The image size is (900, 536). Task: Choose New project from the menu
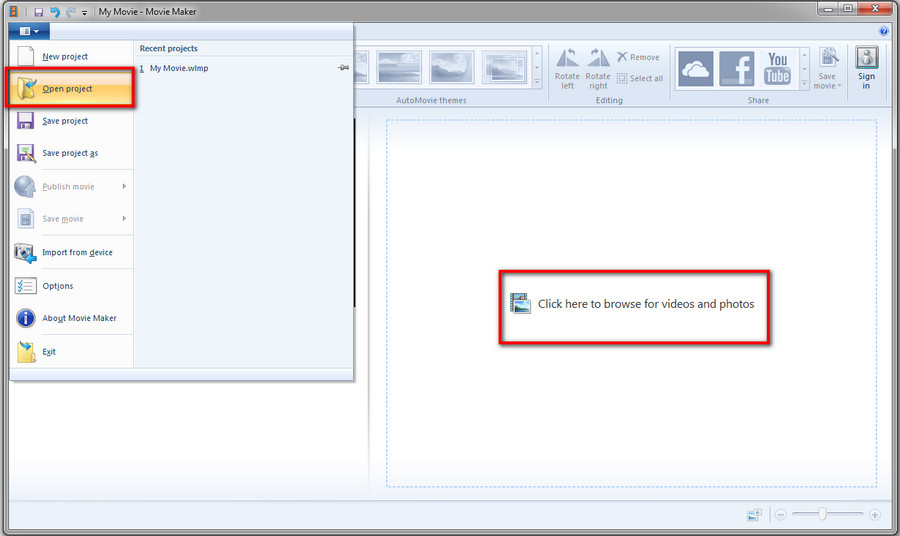tap(71, 56)
